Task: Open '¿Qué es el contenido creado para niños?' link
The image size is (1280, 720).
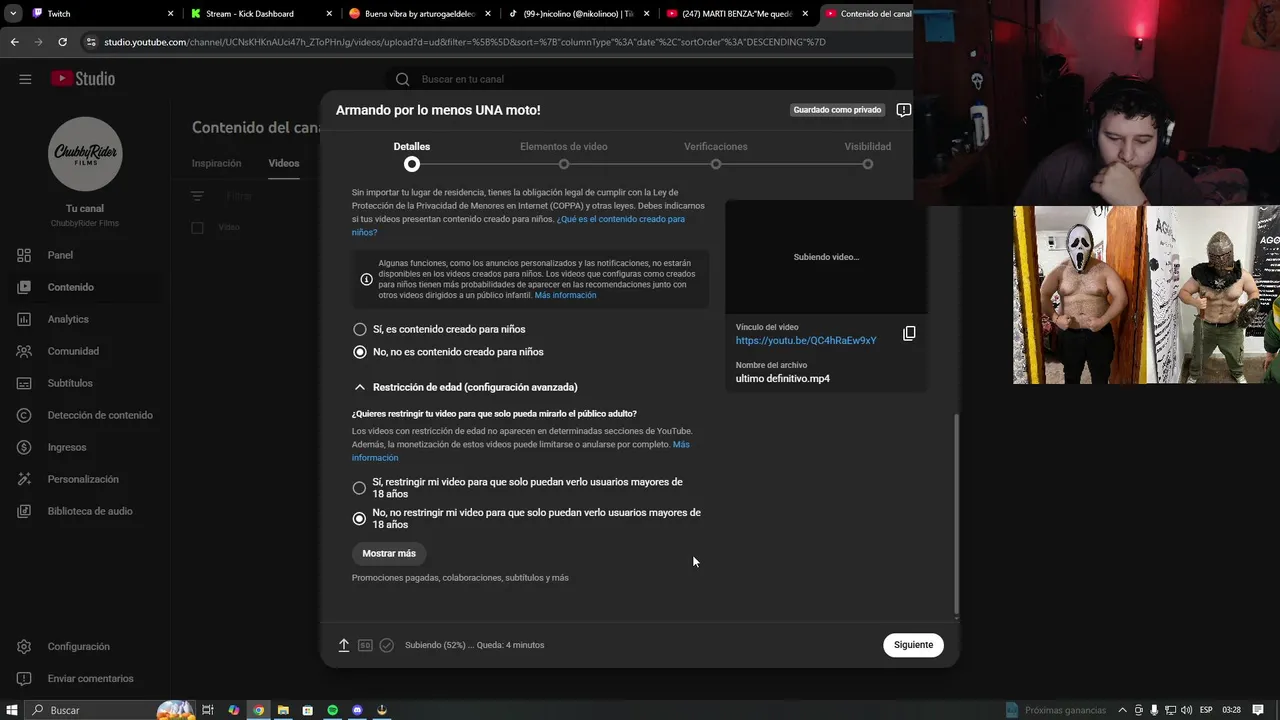Action: [518, 225]
